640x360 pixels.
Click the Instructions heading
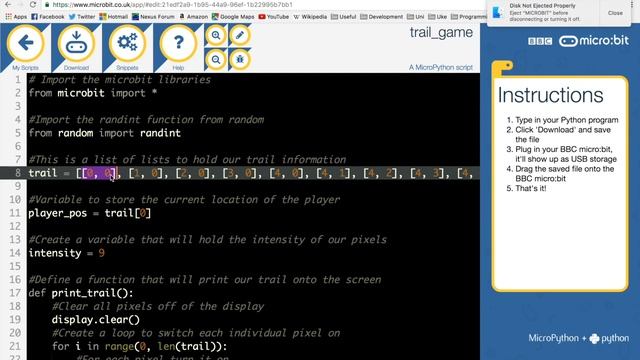click(550, 96)
